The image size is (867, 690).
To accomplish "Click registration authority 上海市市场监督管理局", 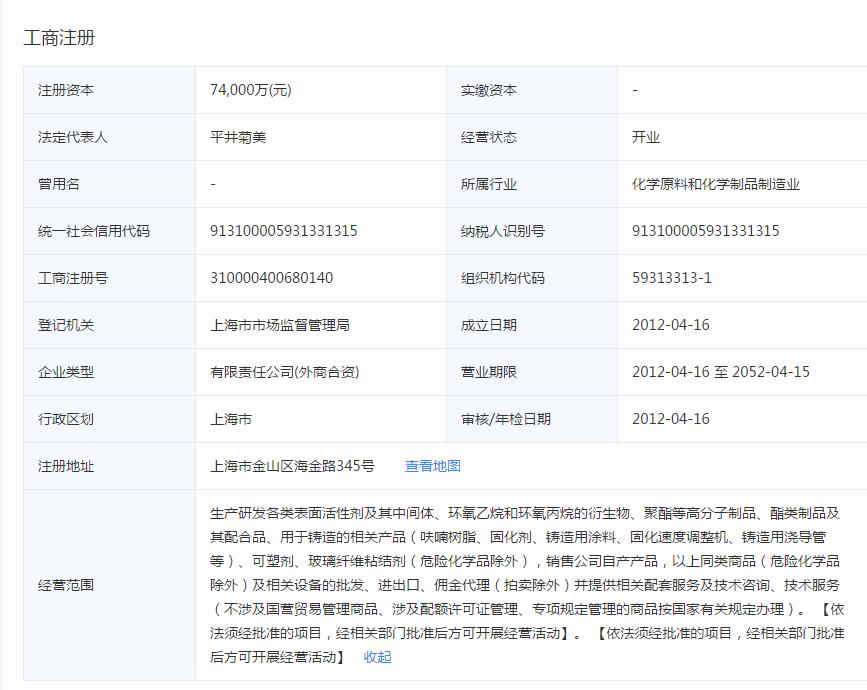I will tap(280, 325).
